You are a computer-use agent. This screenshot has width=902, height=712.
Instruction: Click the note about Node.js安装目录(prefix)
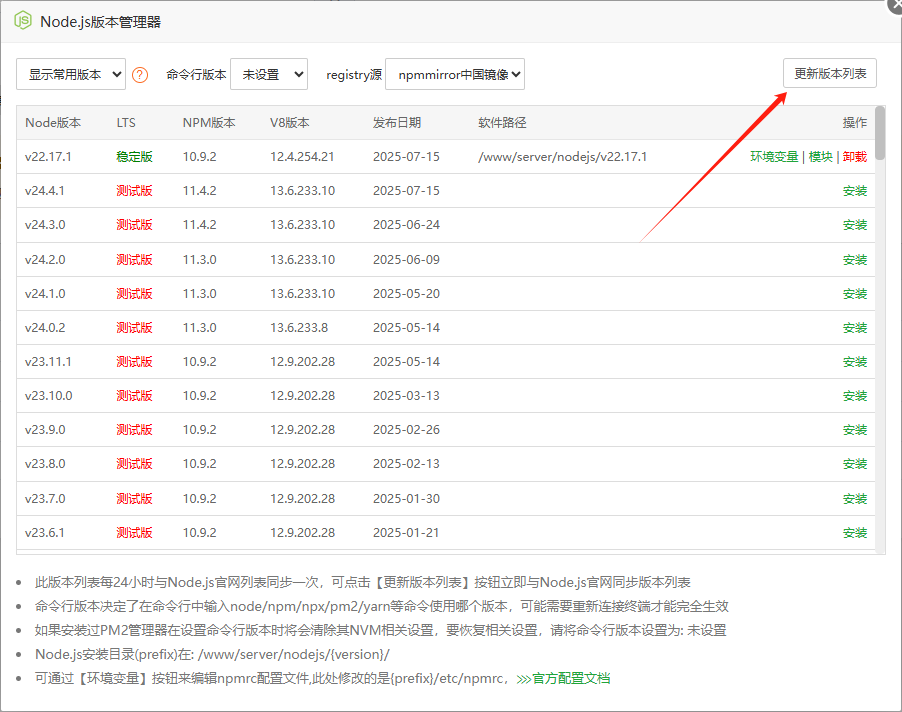click(x=212, y=654)
